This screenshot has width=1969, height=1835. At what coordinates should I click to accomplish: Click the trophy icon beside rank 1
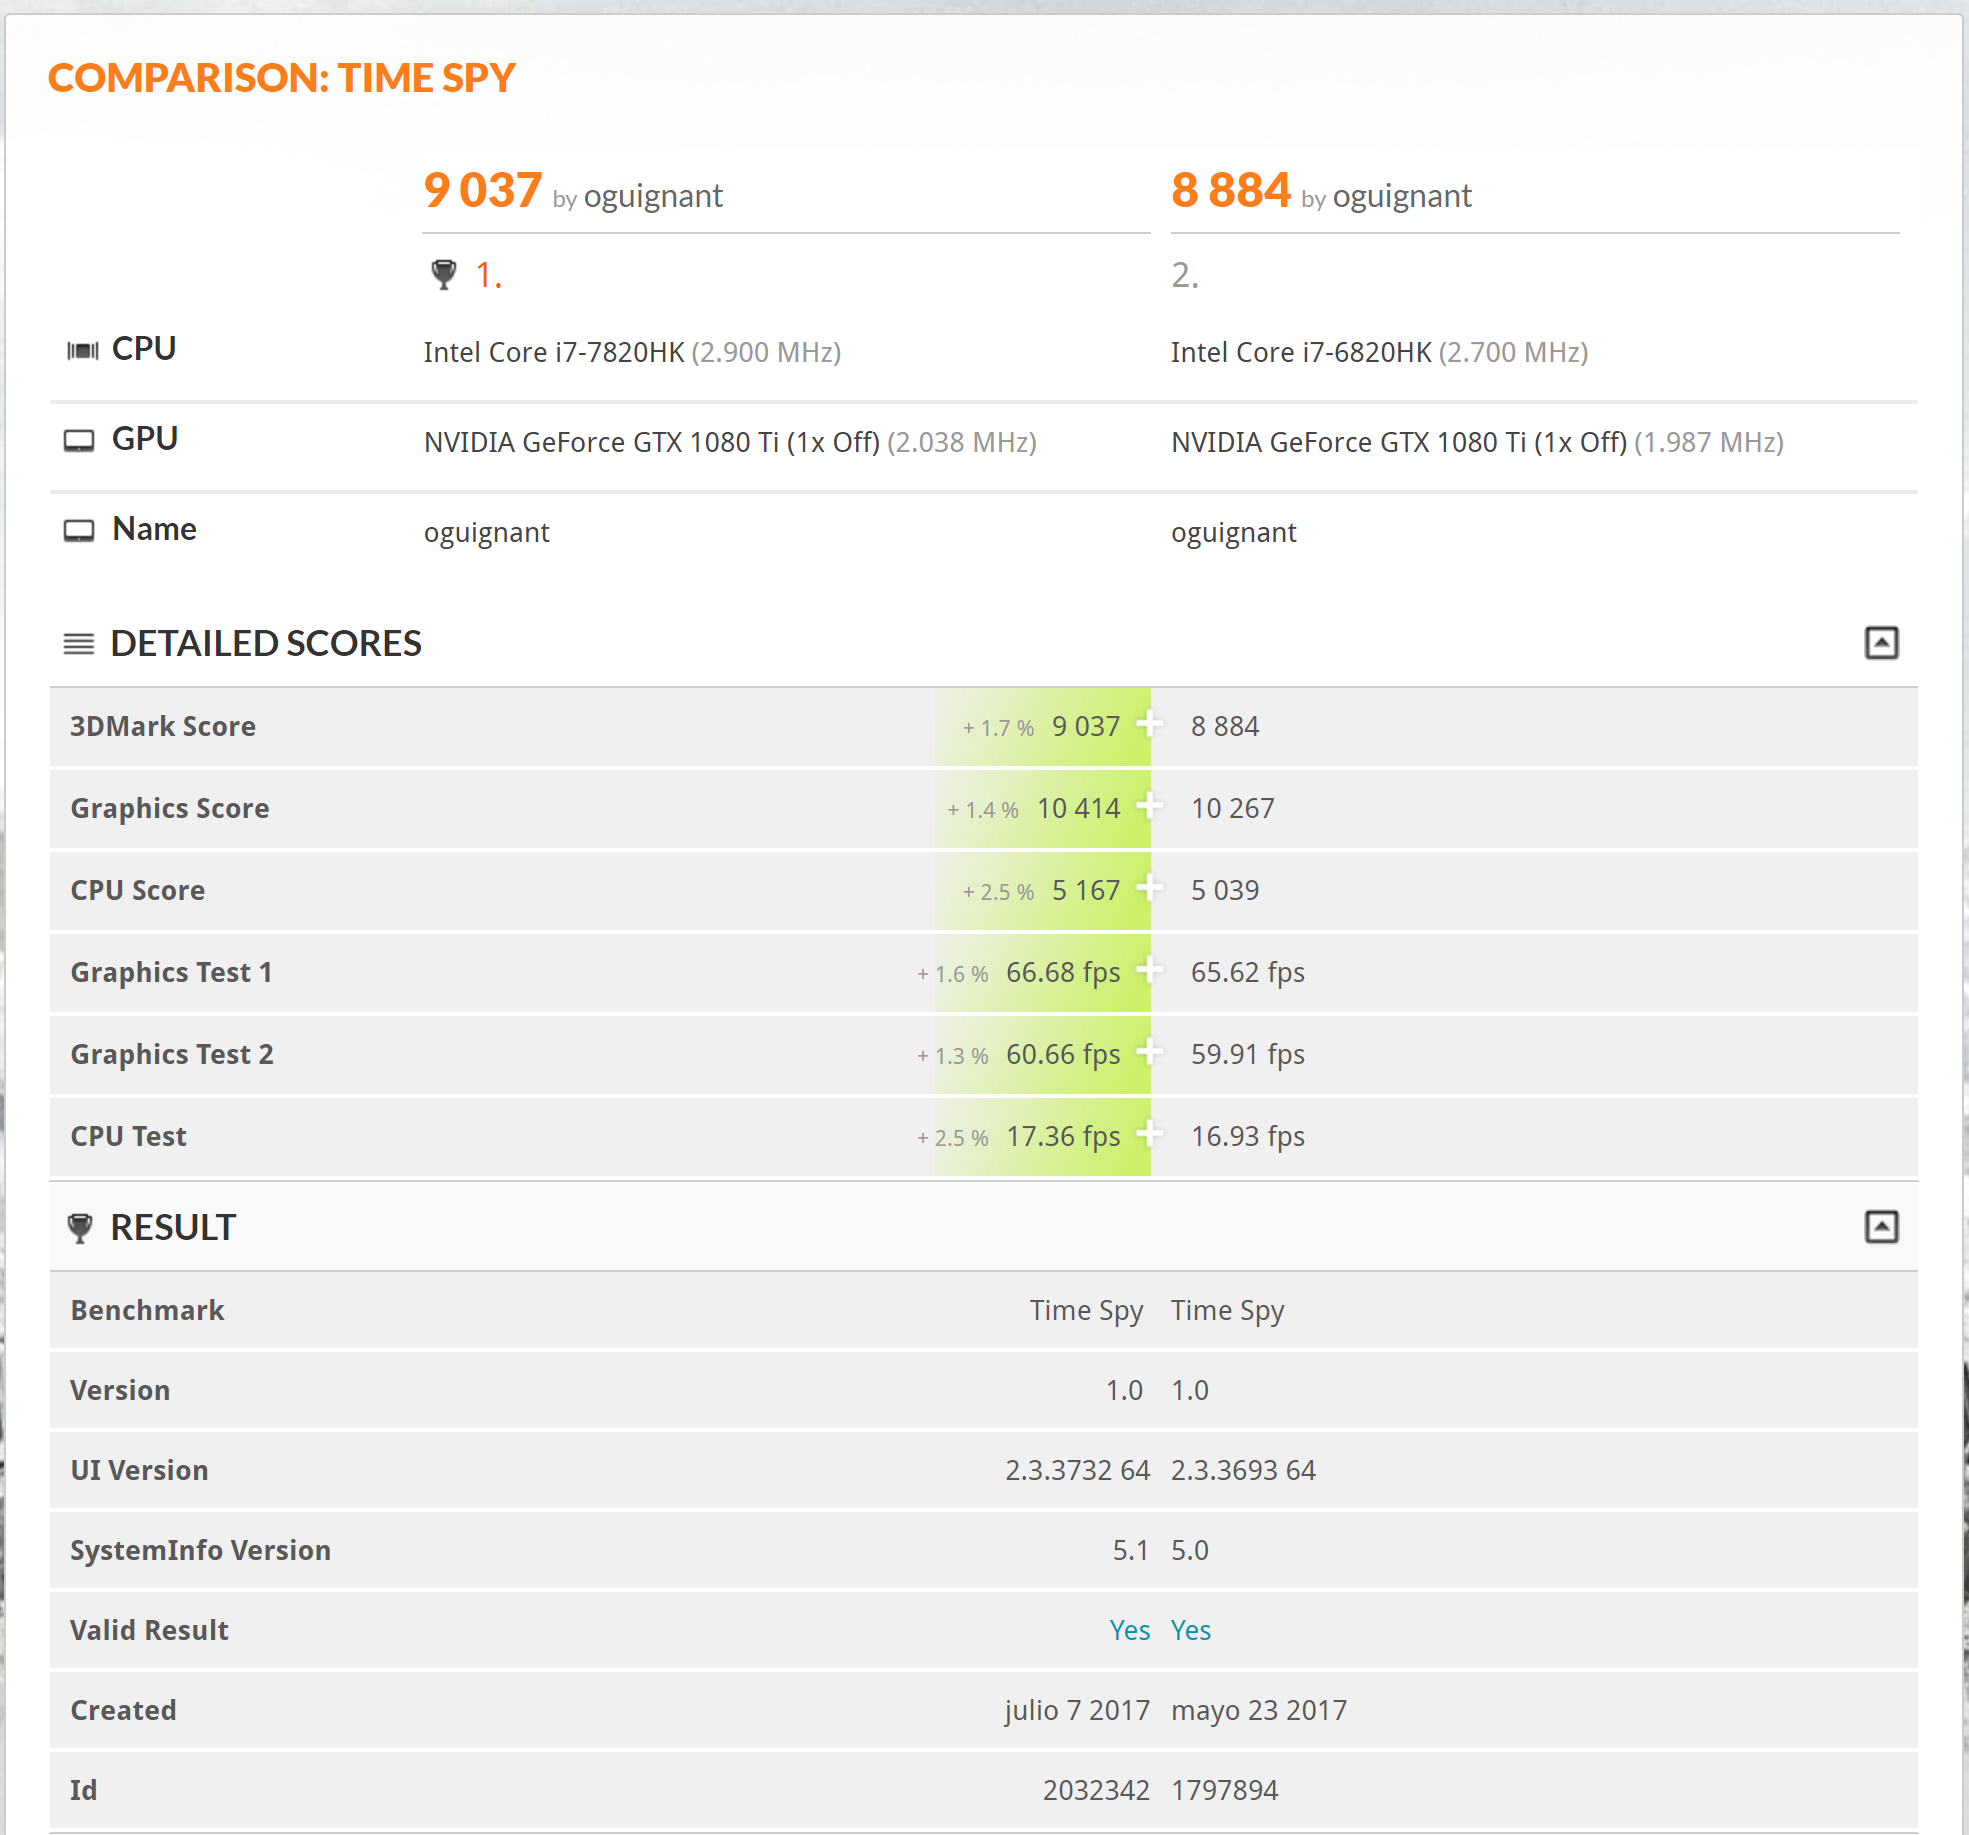tap(443, 274)
